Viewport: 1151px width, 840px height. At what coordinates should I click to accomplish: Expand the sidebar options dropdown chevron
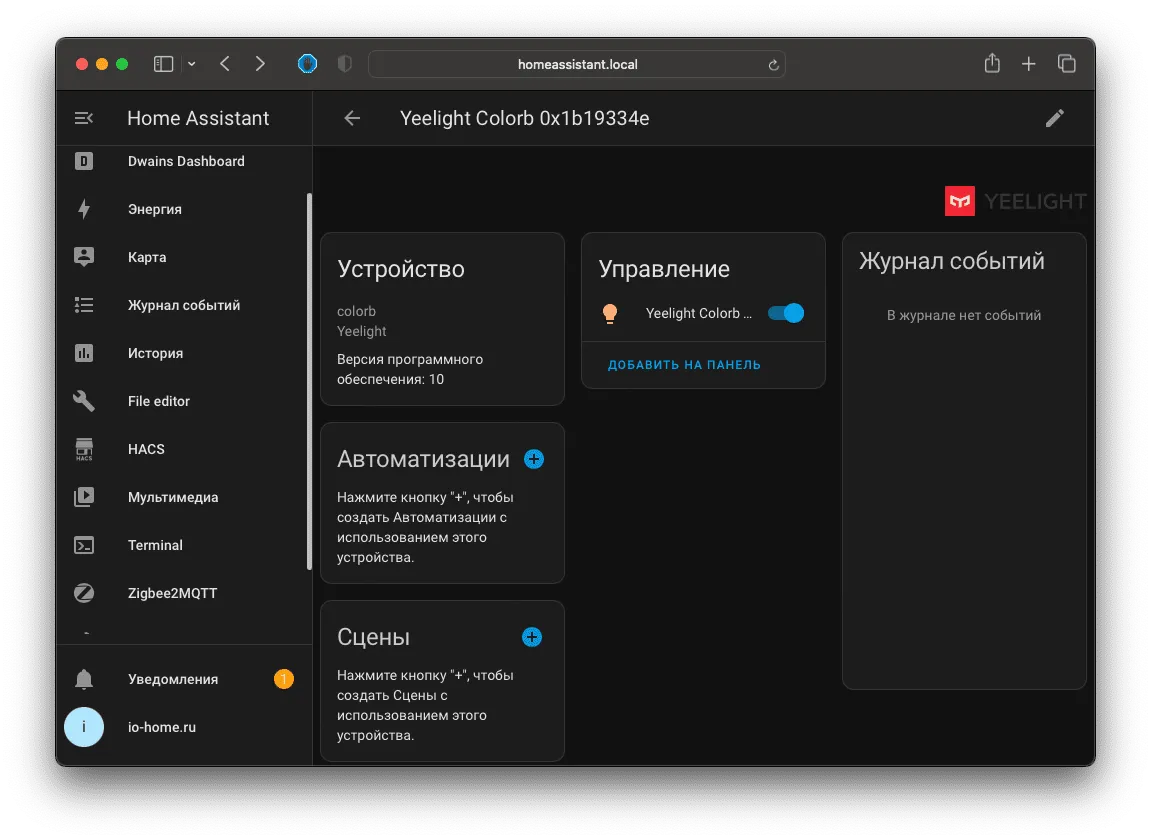(192, 65)
